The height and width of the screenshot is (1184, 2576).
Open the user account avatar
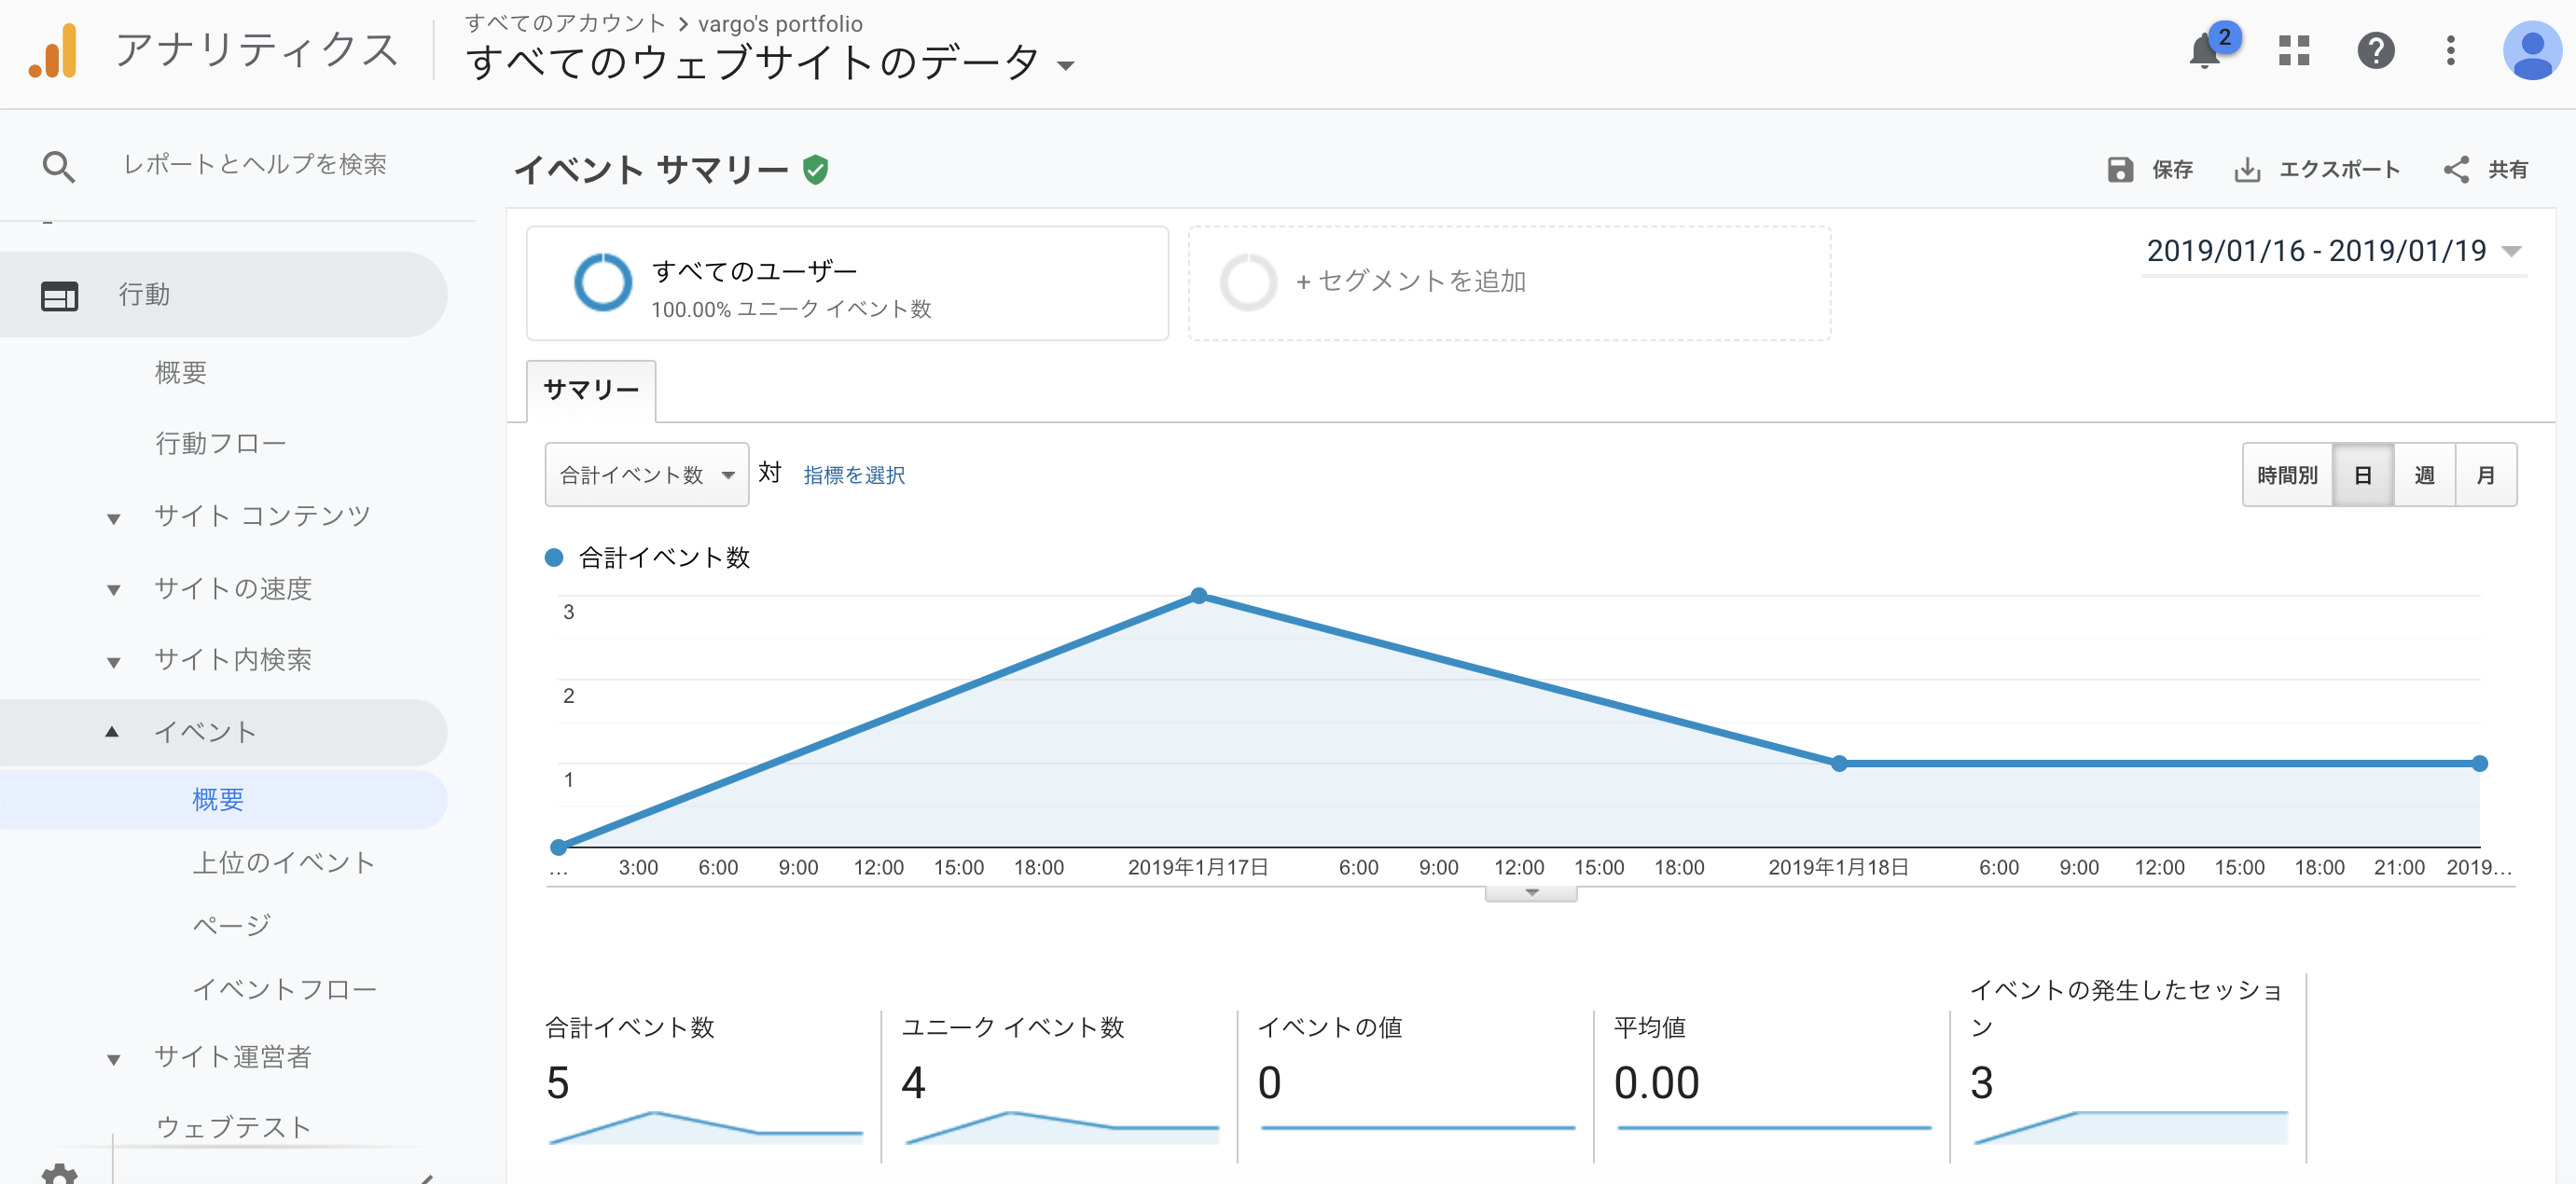pos(2532,50)
